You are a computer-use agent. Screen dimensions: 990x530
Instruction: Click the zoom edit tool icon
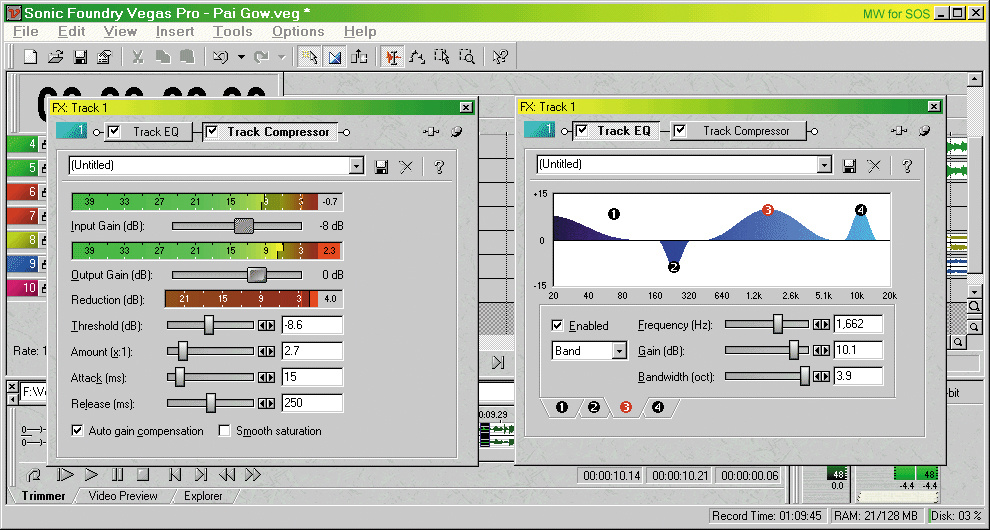tap(466, 57)
